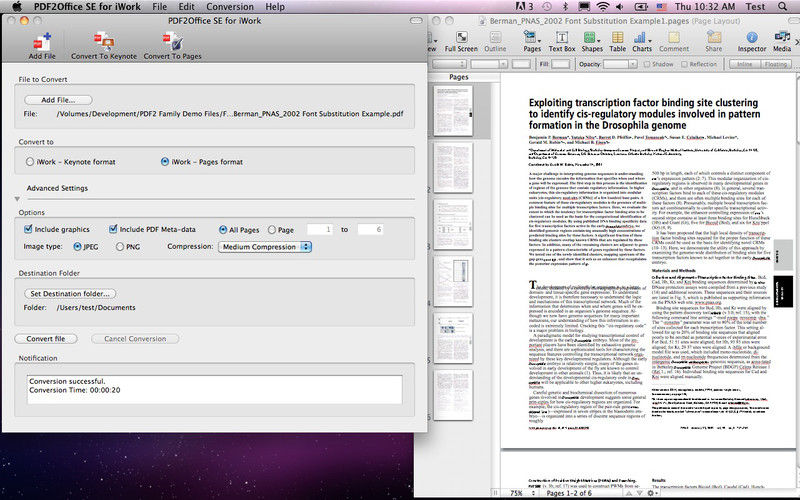Open the Conversion menu

[230, 7]
